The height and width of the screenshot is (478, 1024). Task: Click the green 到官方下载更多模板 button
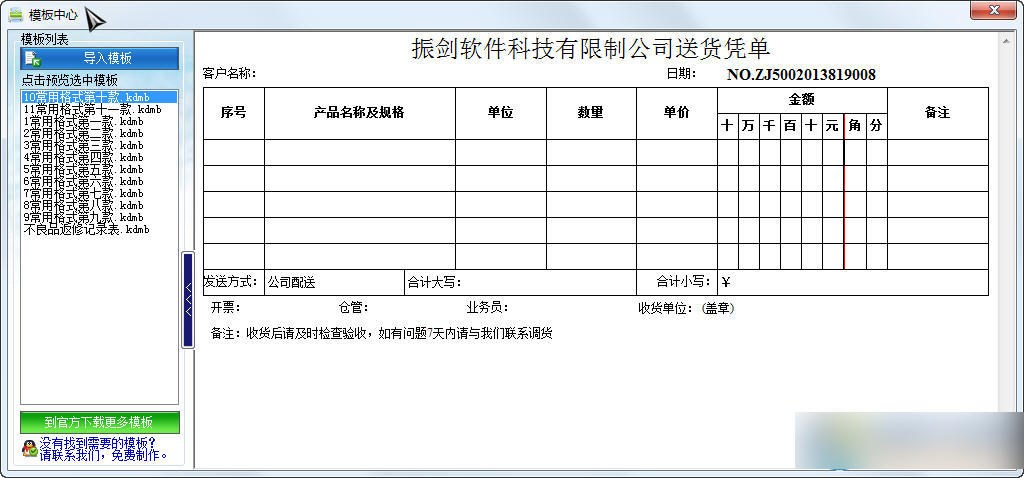tap(99, 422)
